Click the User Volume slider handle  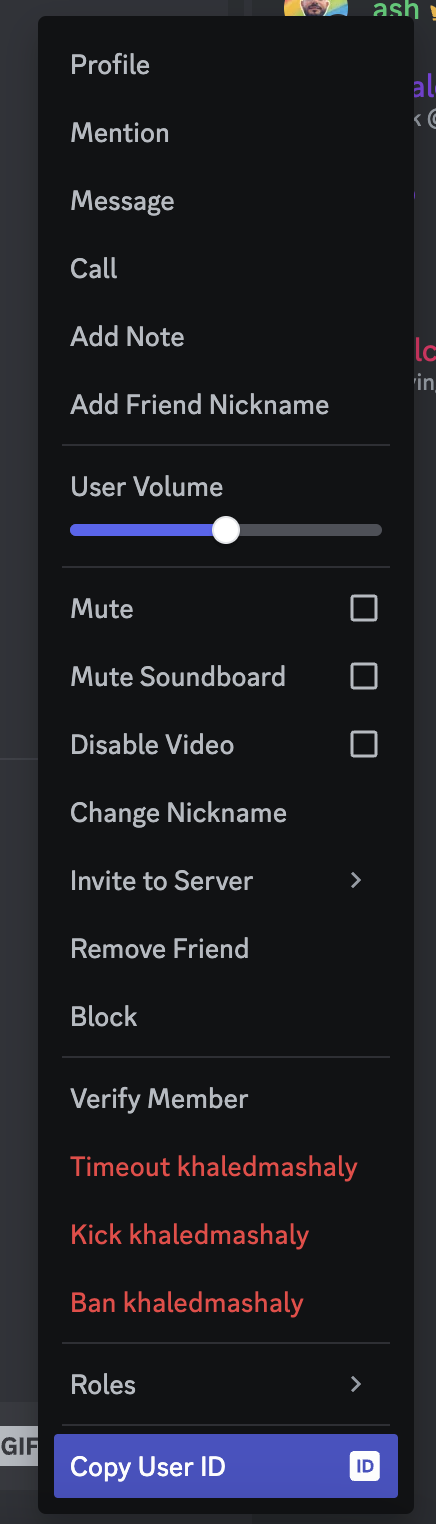(226, 530)
